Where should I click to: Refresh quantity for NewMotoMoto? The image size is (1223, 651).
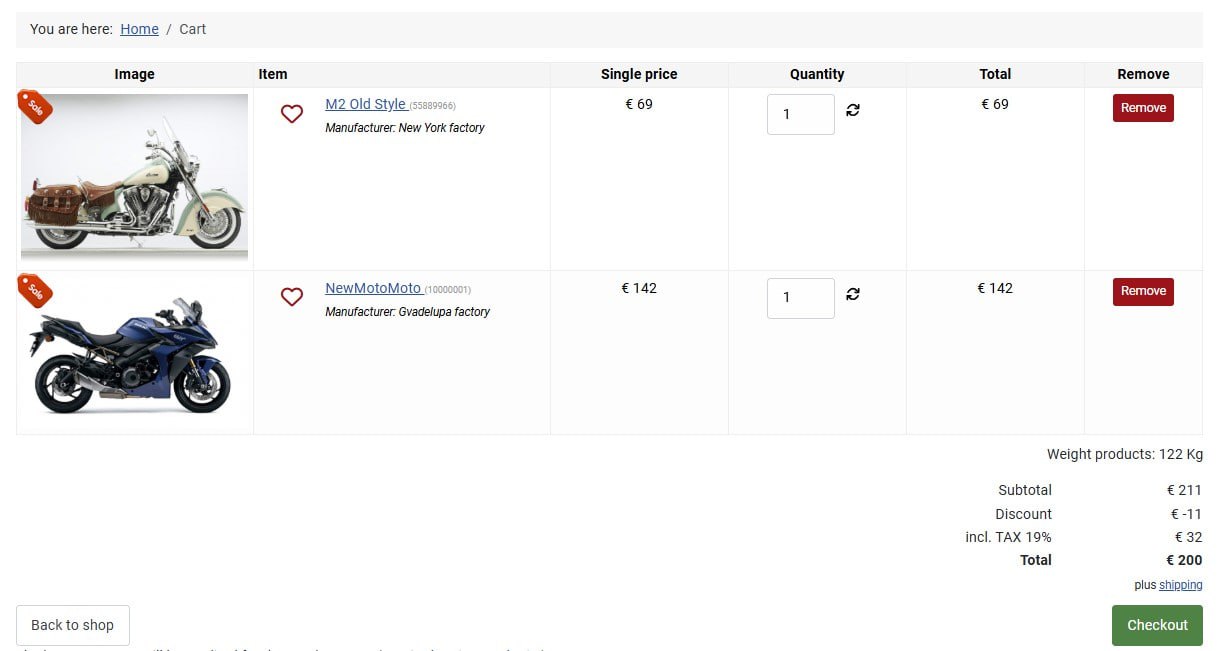tap(853, 294)
